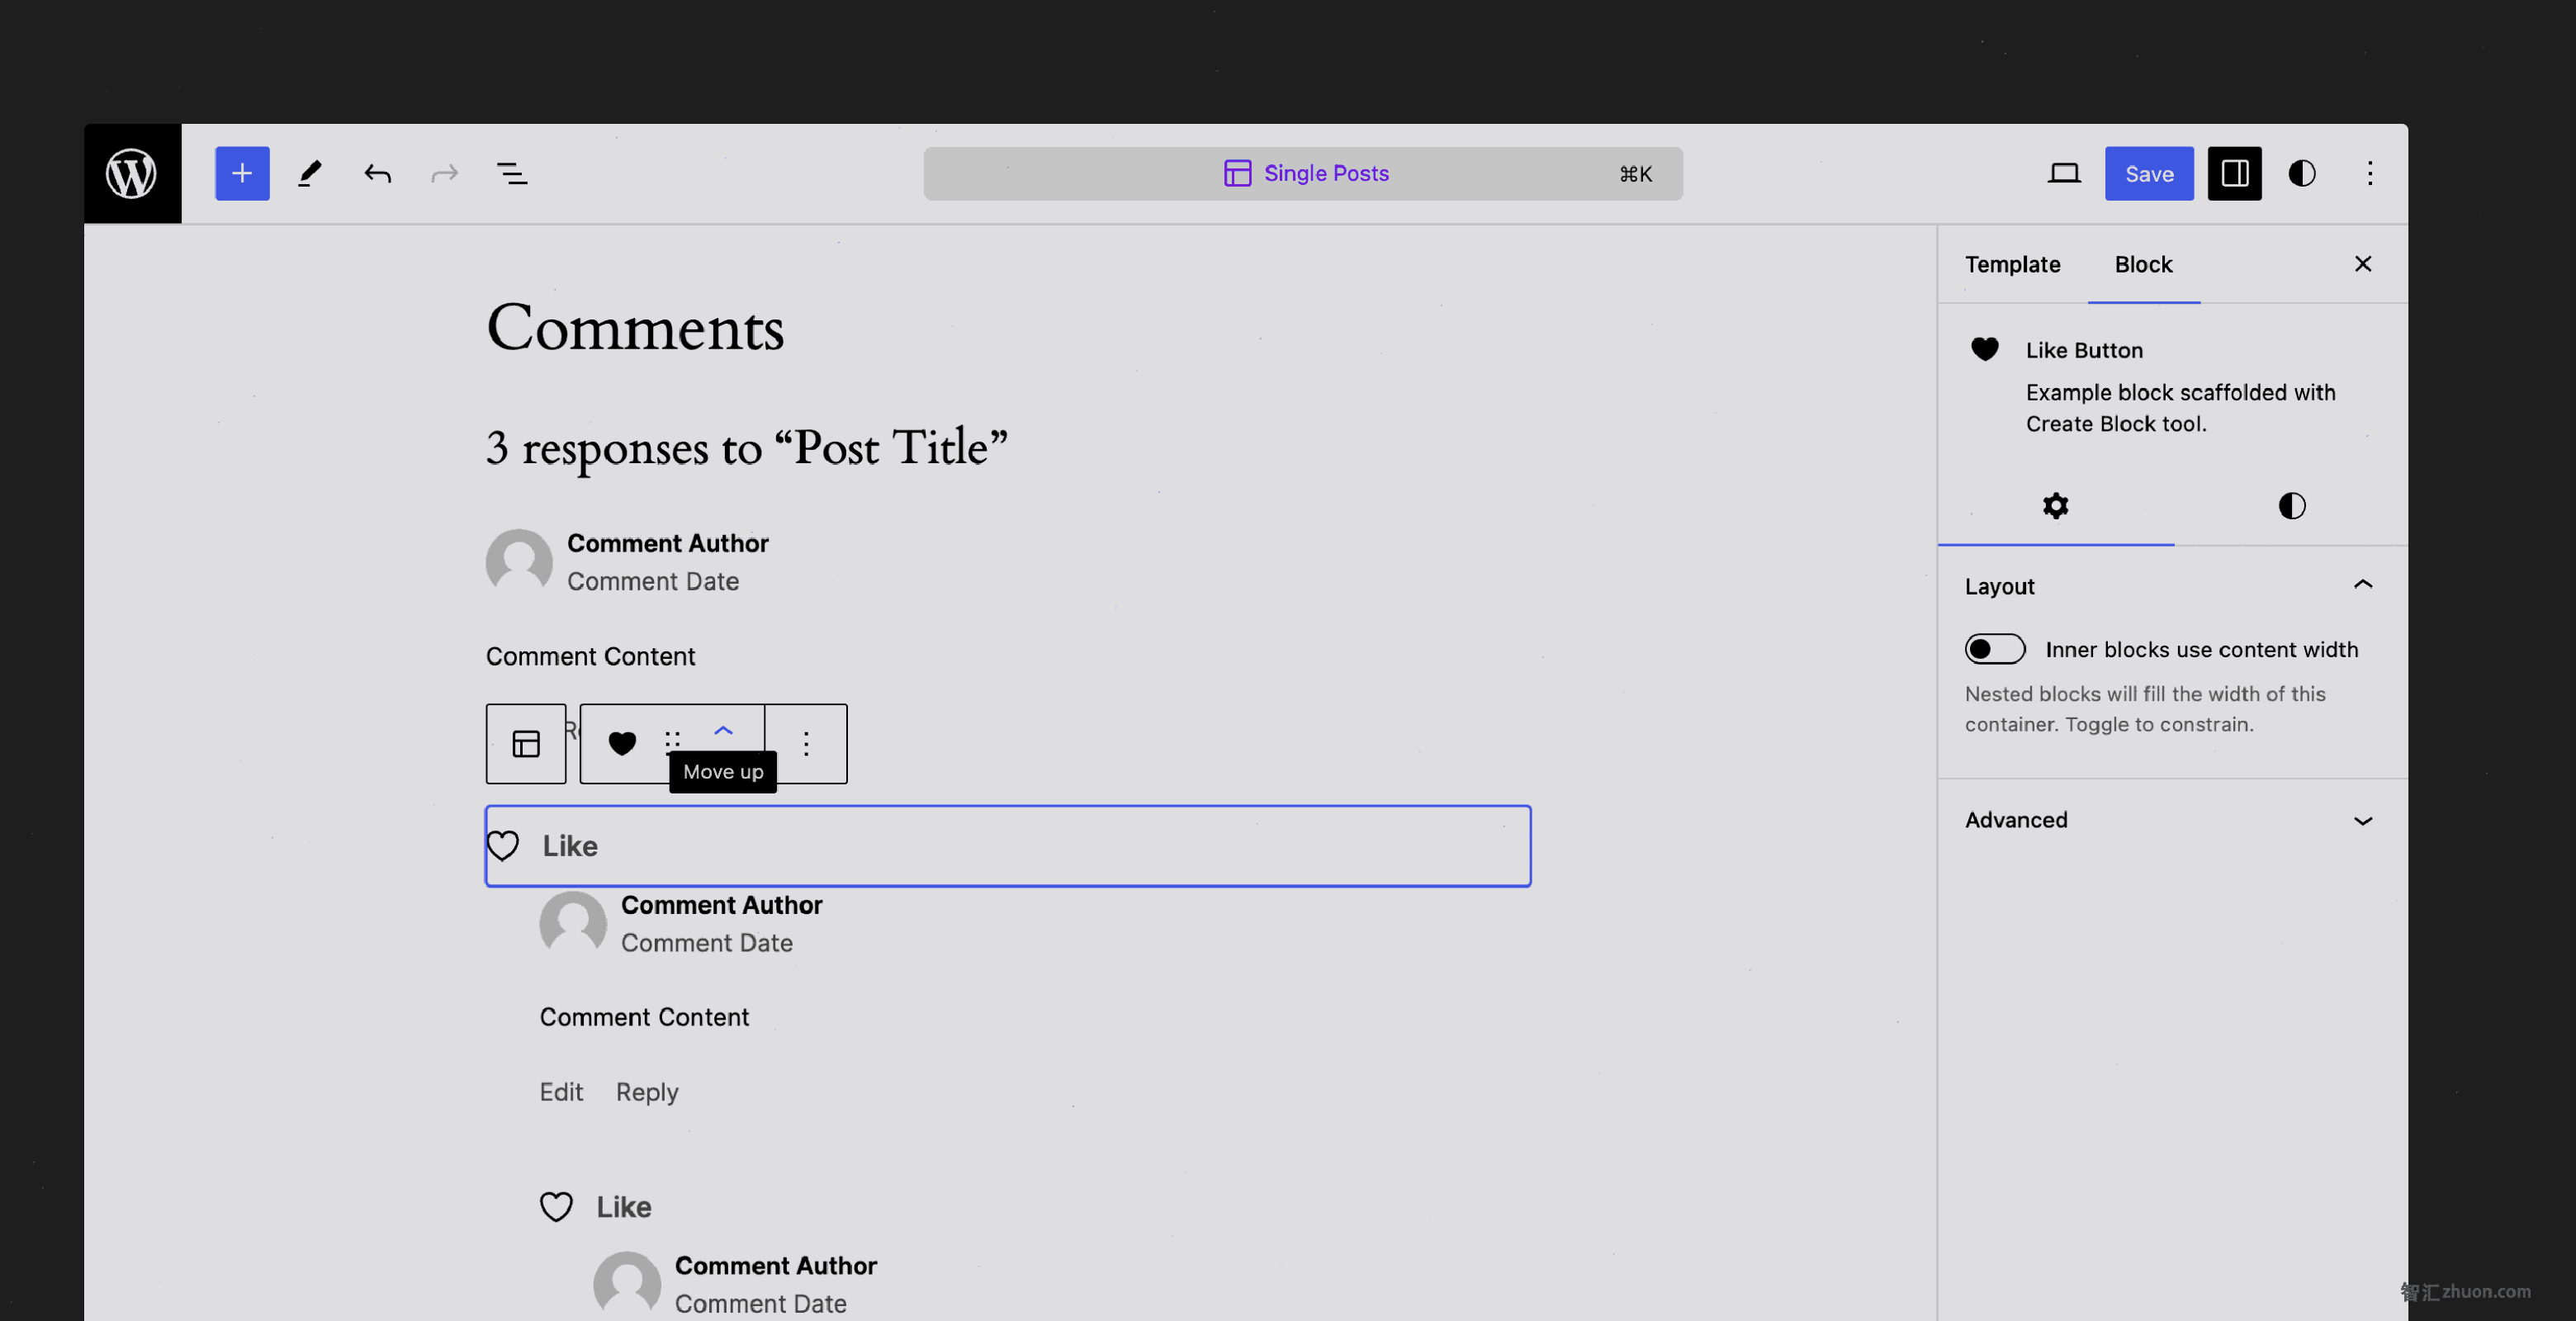2576x1321 pixels.
Task: Click the Save button
Action: coord(2150,173)
